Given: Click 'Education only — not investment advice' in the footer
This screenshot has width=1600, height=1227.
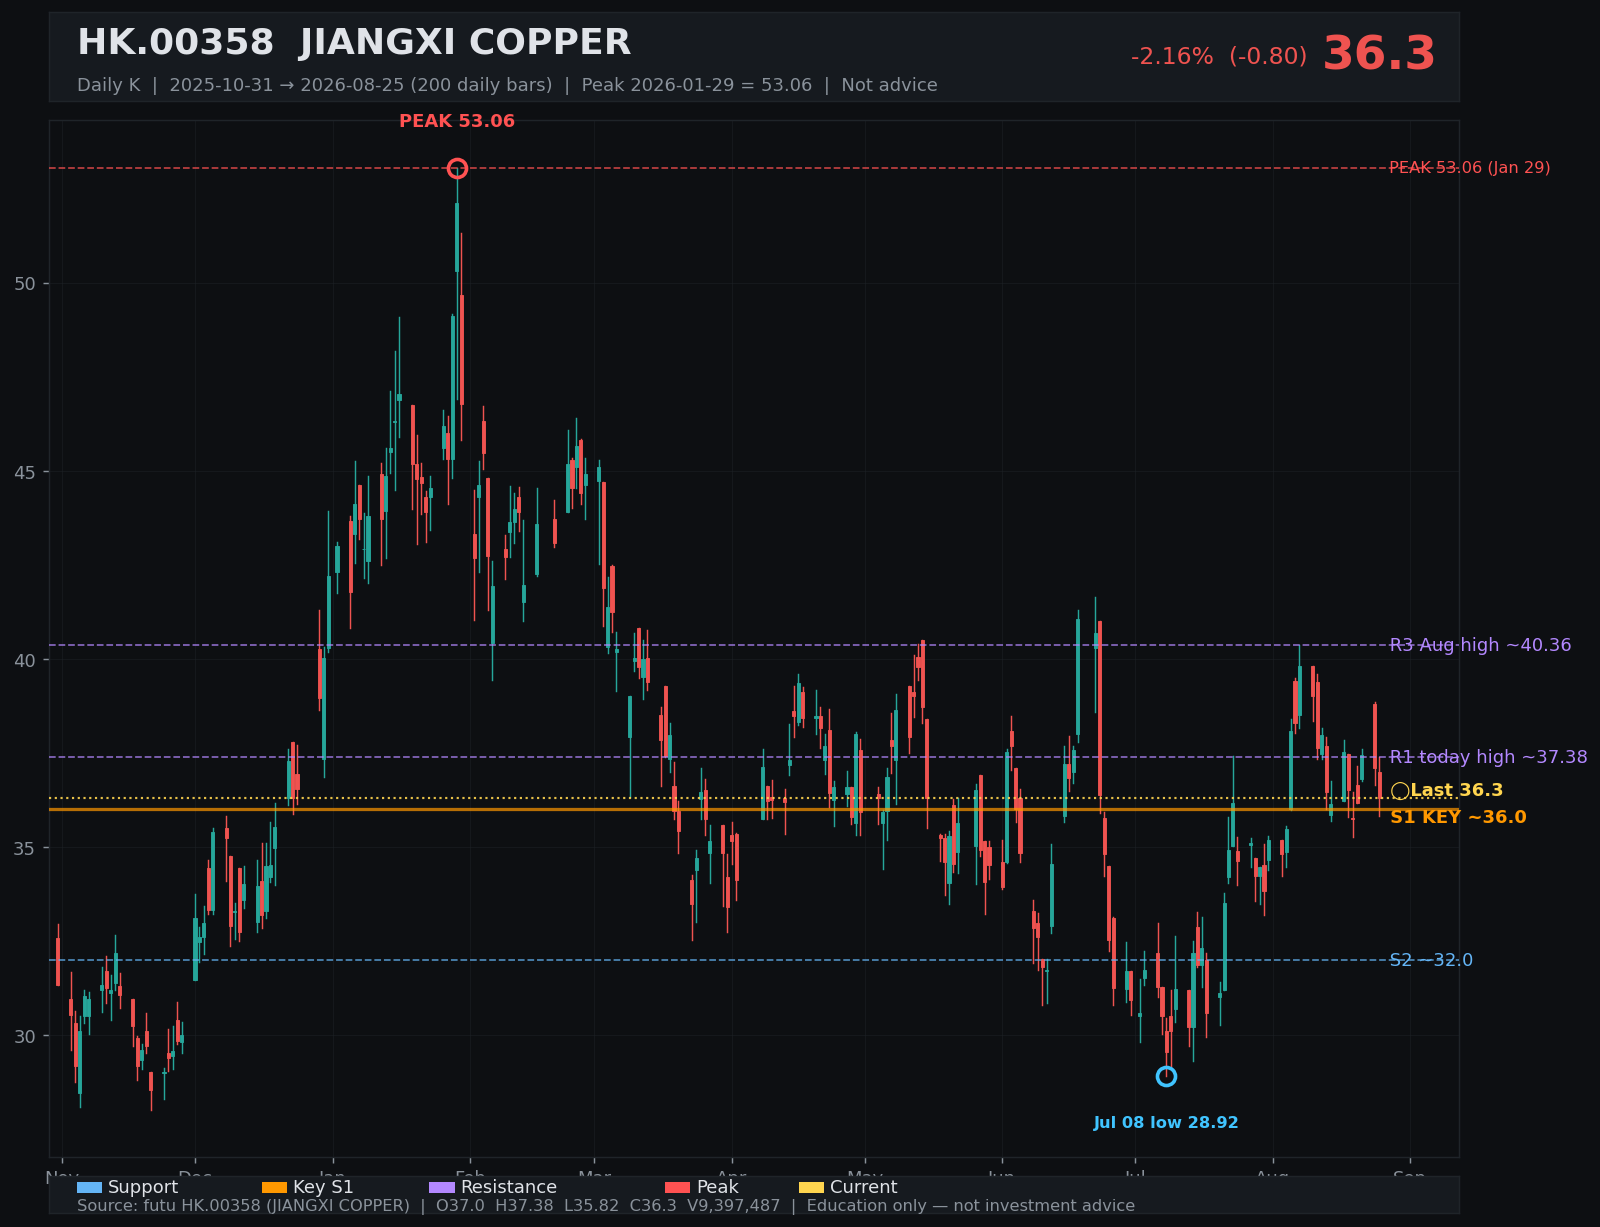Looking at the screenshot, I should click(971, 1206).
